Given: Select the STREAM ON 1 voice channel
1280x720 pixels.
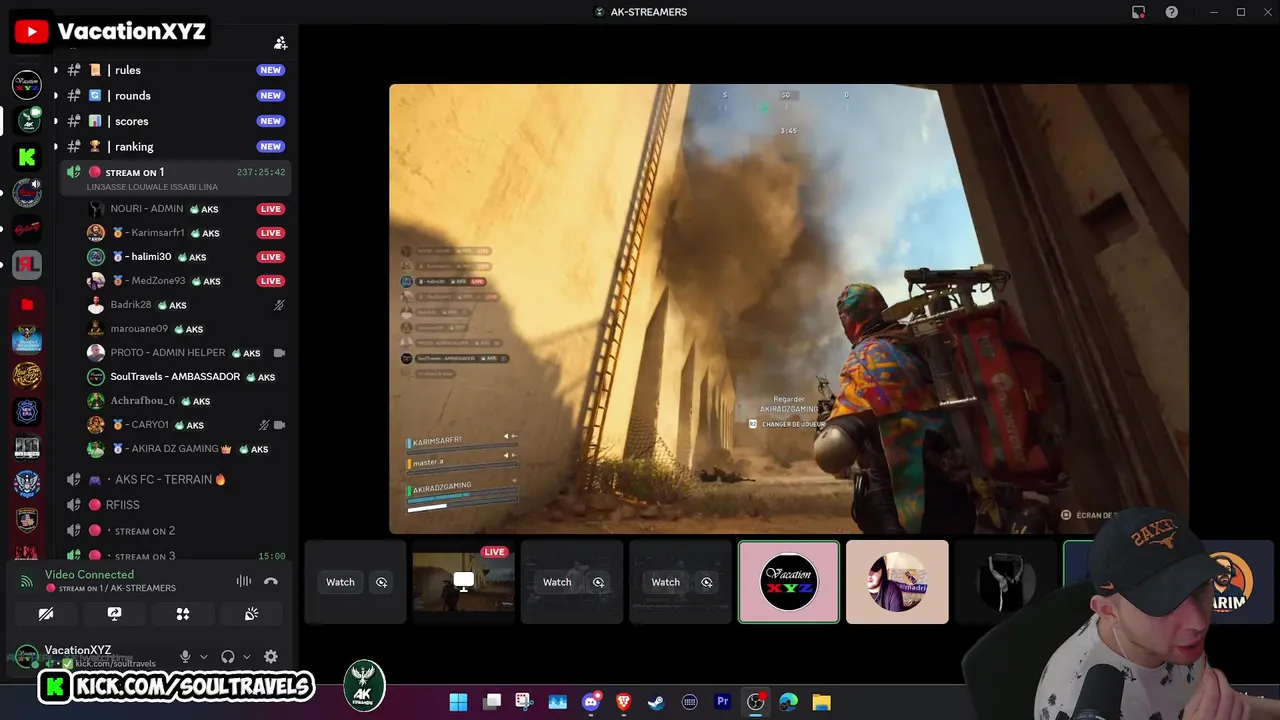Looking at the screenshot, I should pos(175,178).
